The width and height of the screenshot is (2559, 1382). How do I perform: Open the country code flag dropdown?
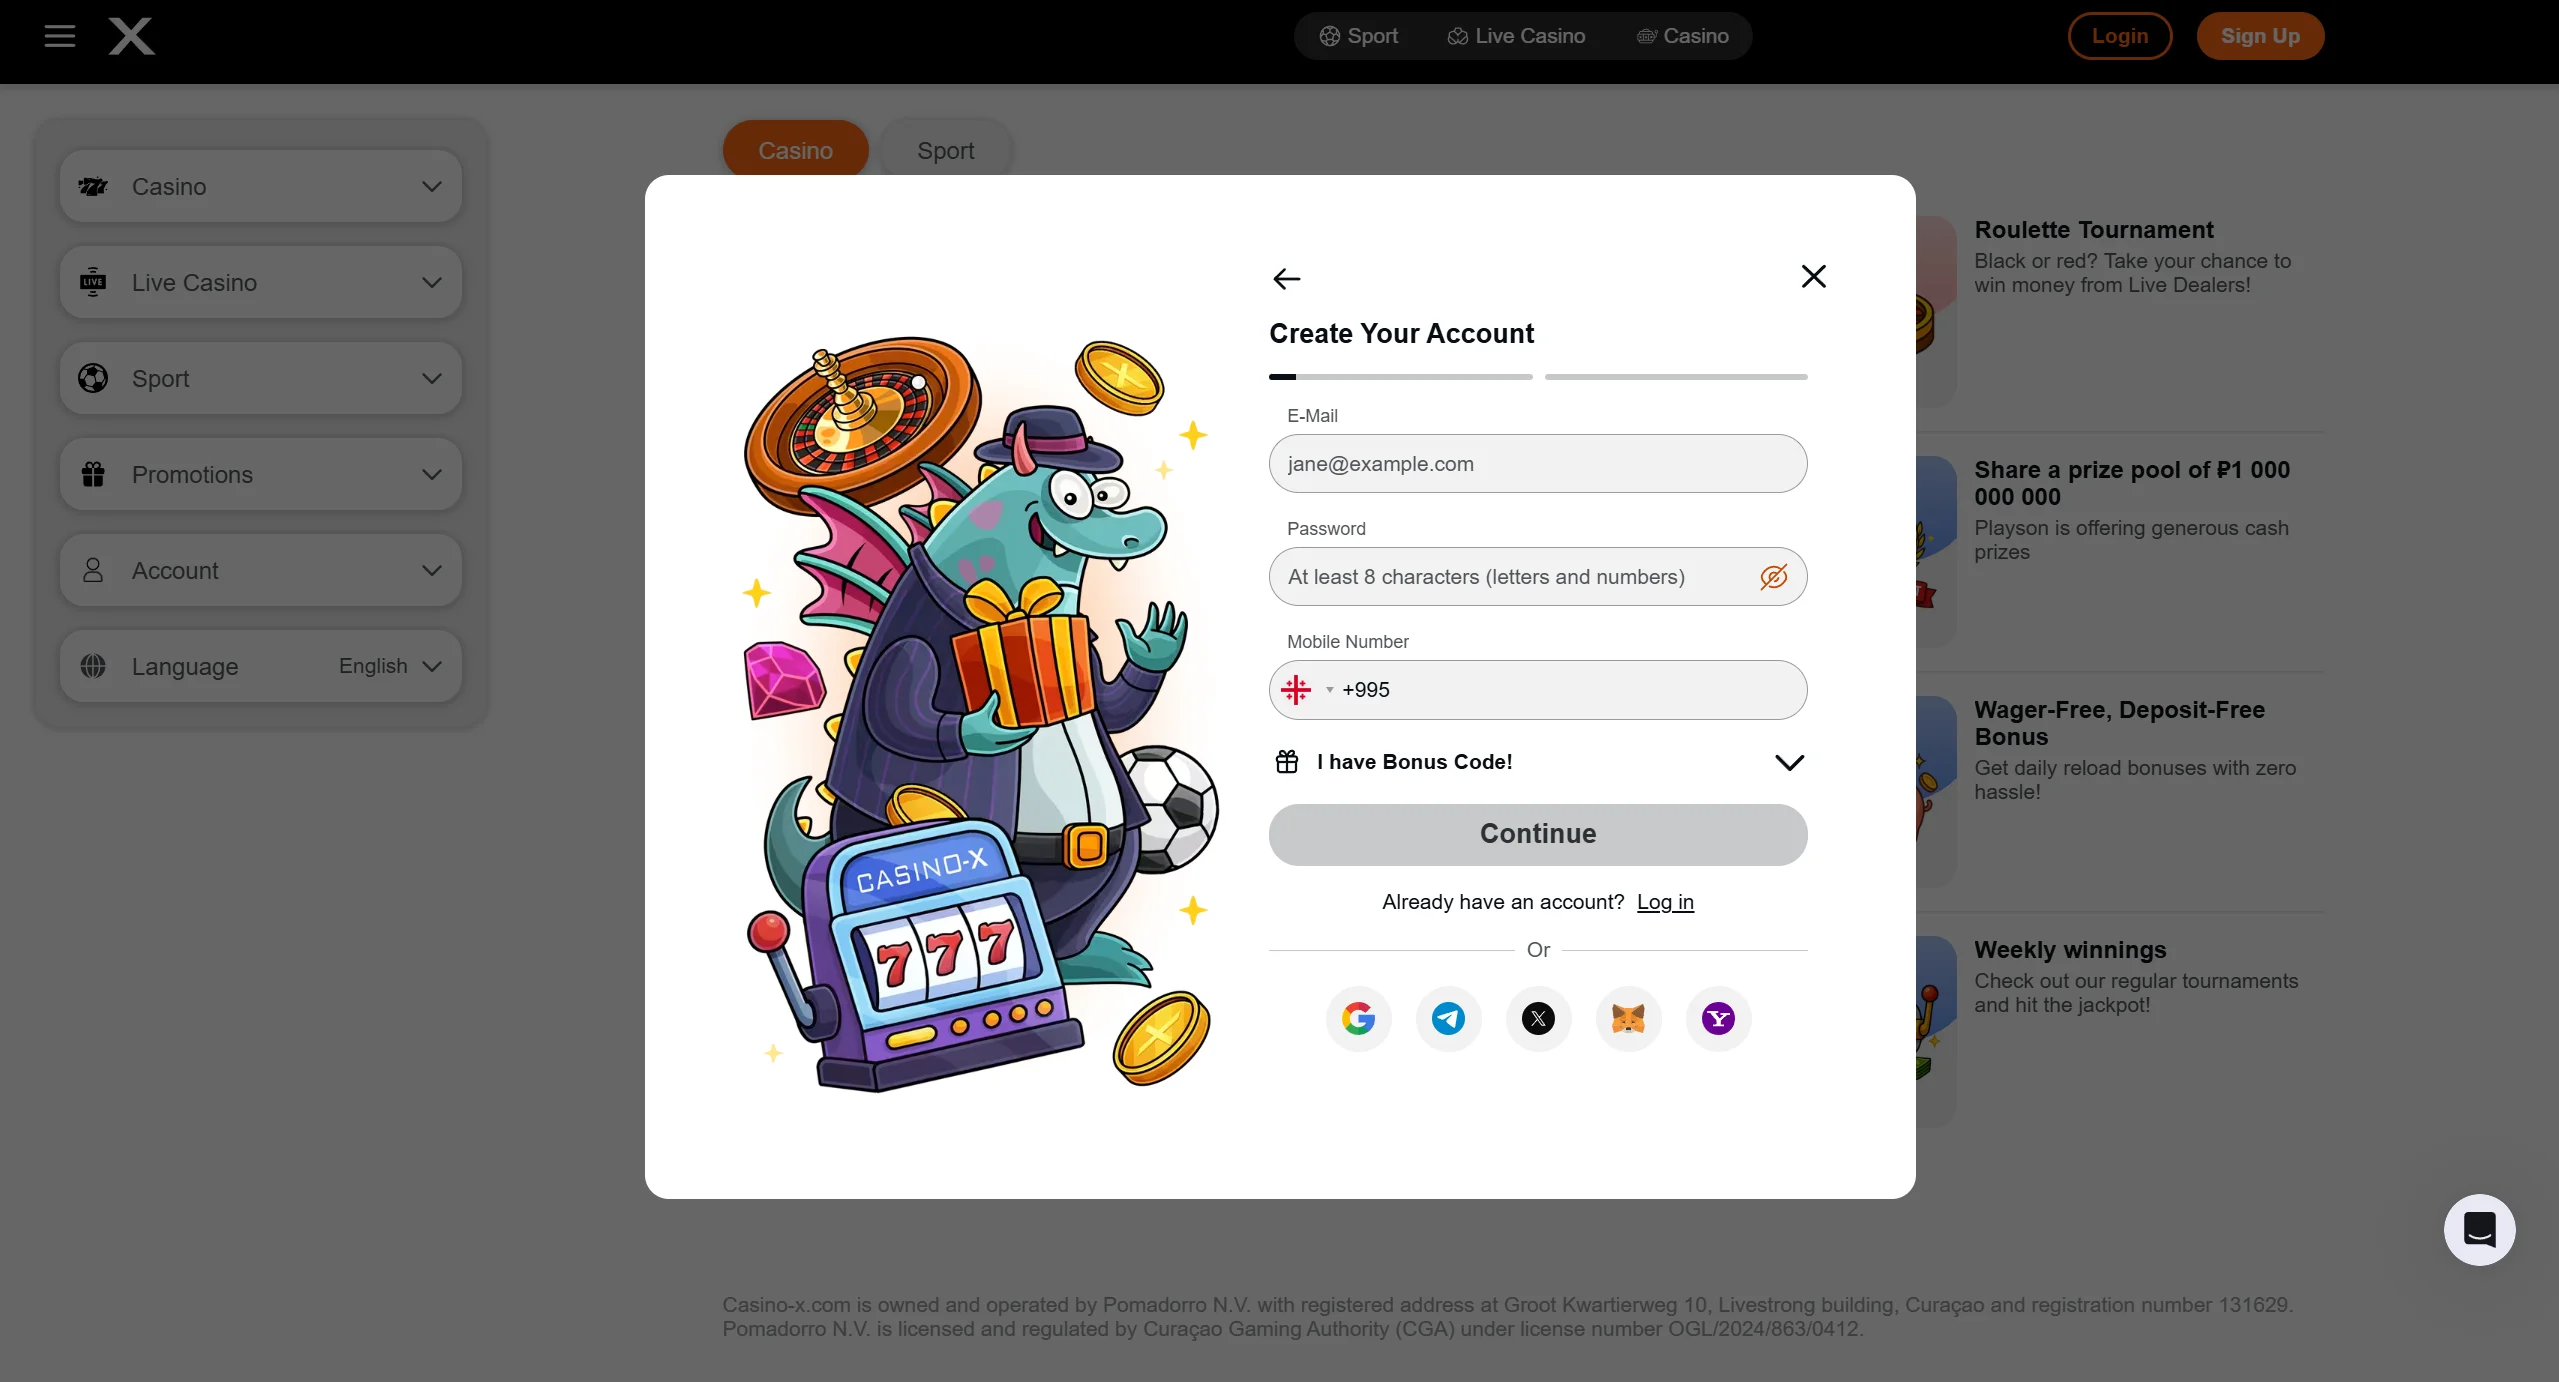click(1307, 690)
